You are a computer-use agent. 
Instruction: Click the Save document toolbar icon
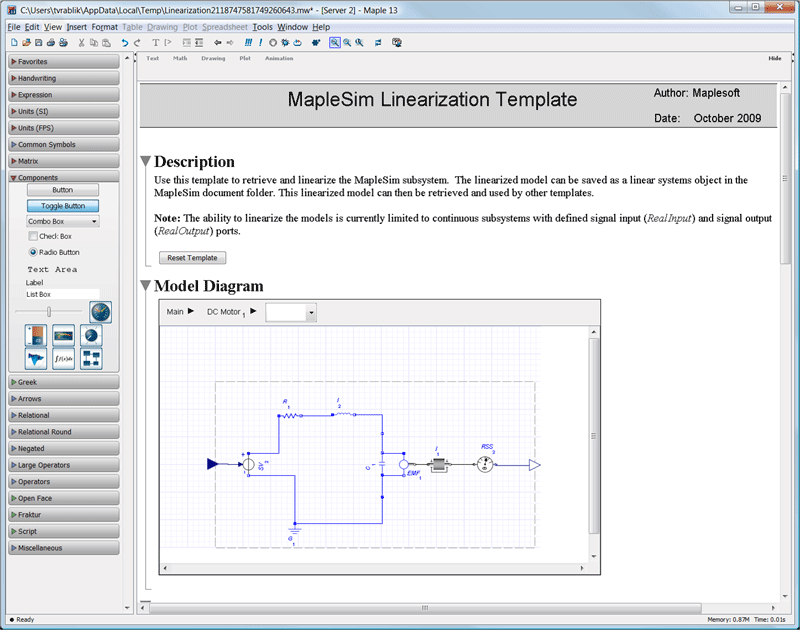click(38, 43)
